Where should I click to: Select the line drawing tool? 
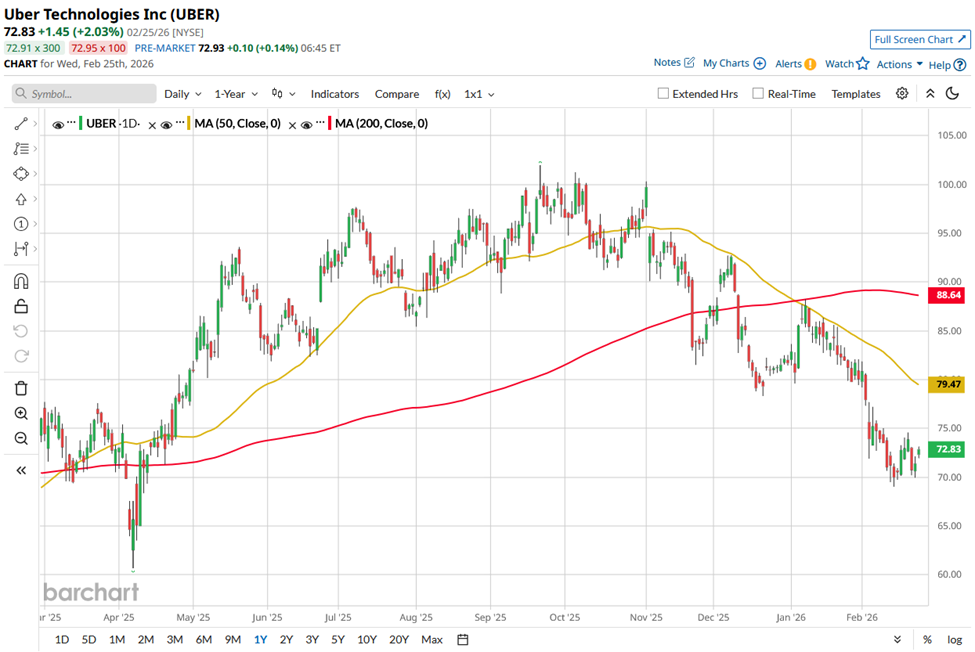(20, 124)
